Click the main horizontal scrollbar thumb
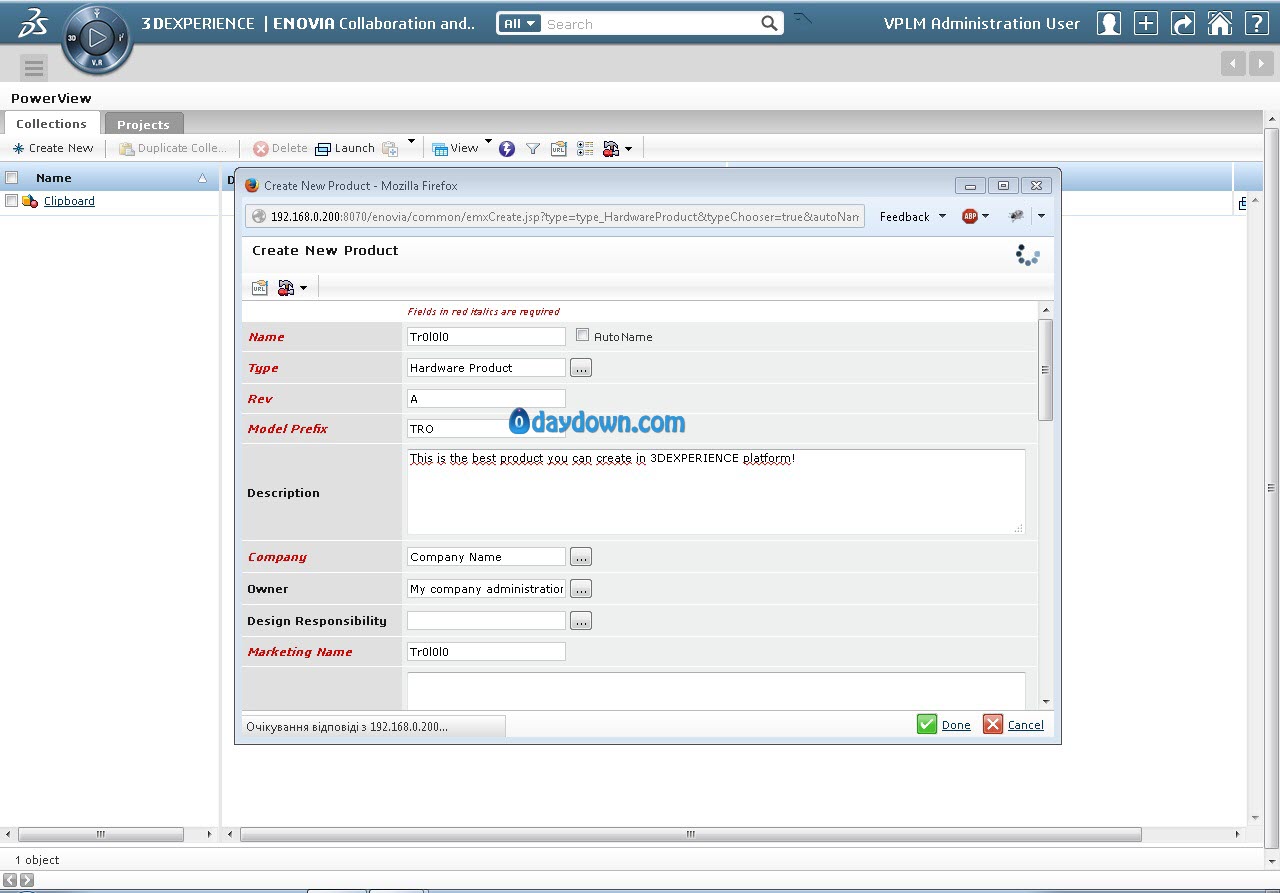Image resolution: width=1280 pixels, height=893 pixels. tap(691, 834)
